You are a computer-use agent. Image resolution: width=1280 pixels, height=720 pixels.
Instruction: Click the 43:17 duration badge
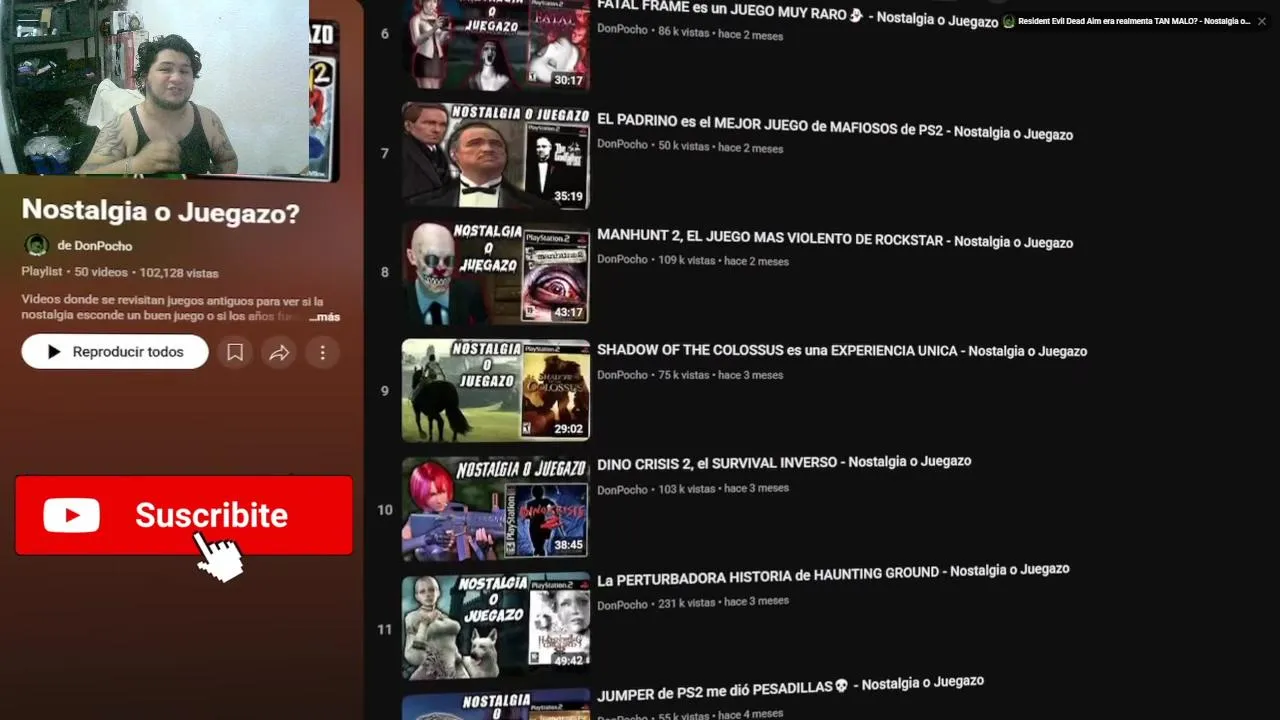(568, 312)
